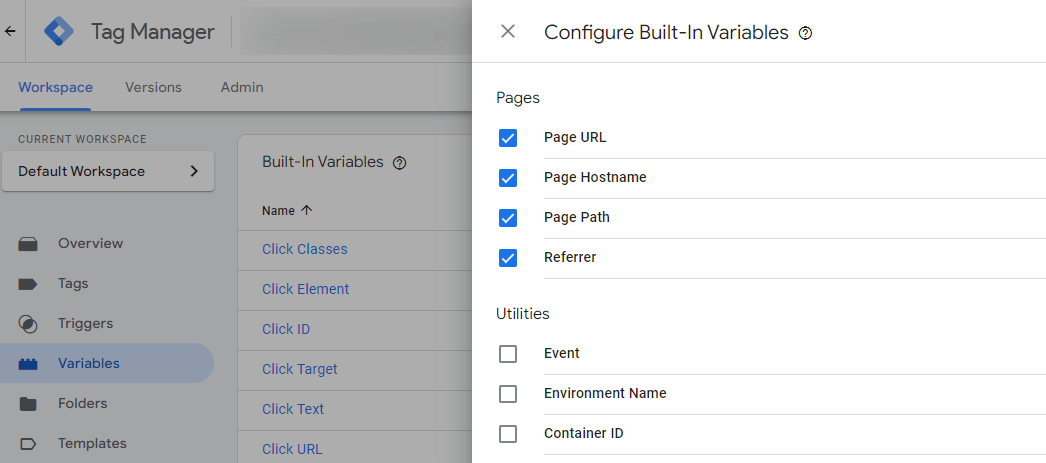Click the back arrow beside Tag Manager logo
The height and width of the screenshot is (463, 1046).
pos(10,32)
